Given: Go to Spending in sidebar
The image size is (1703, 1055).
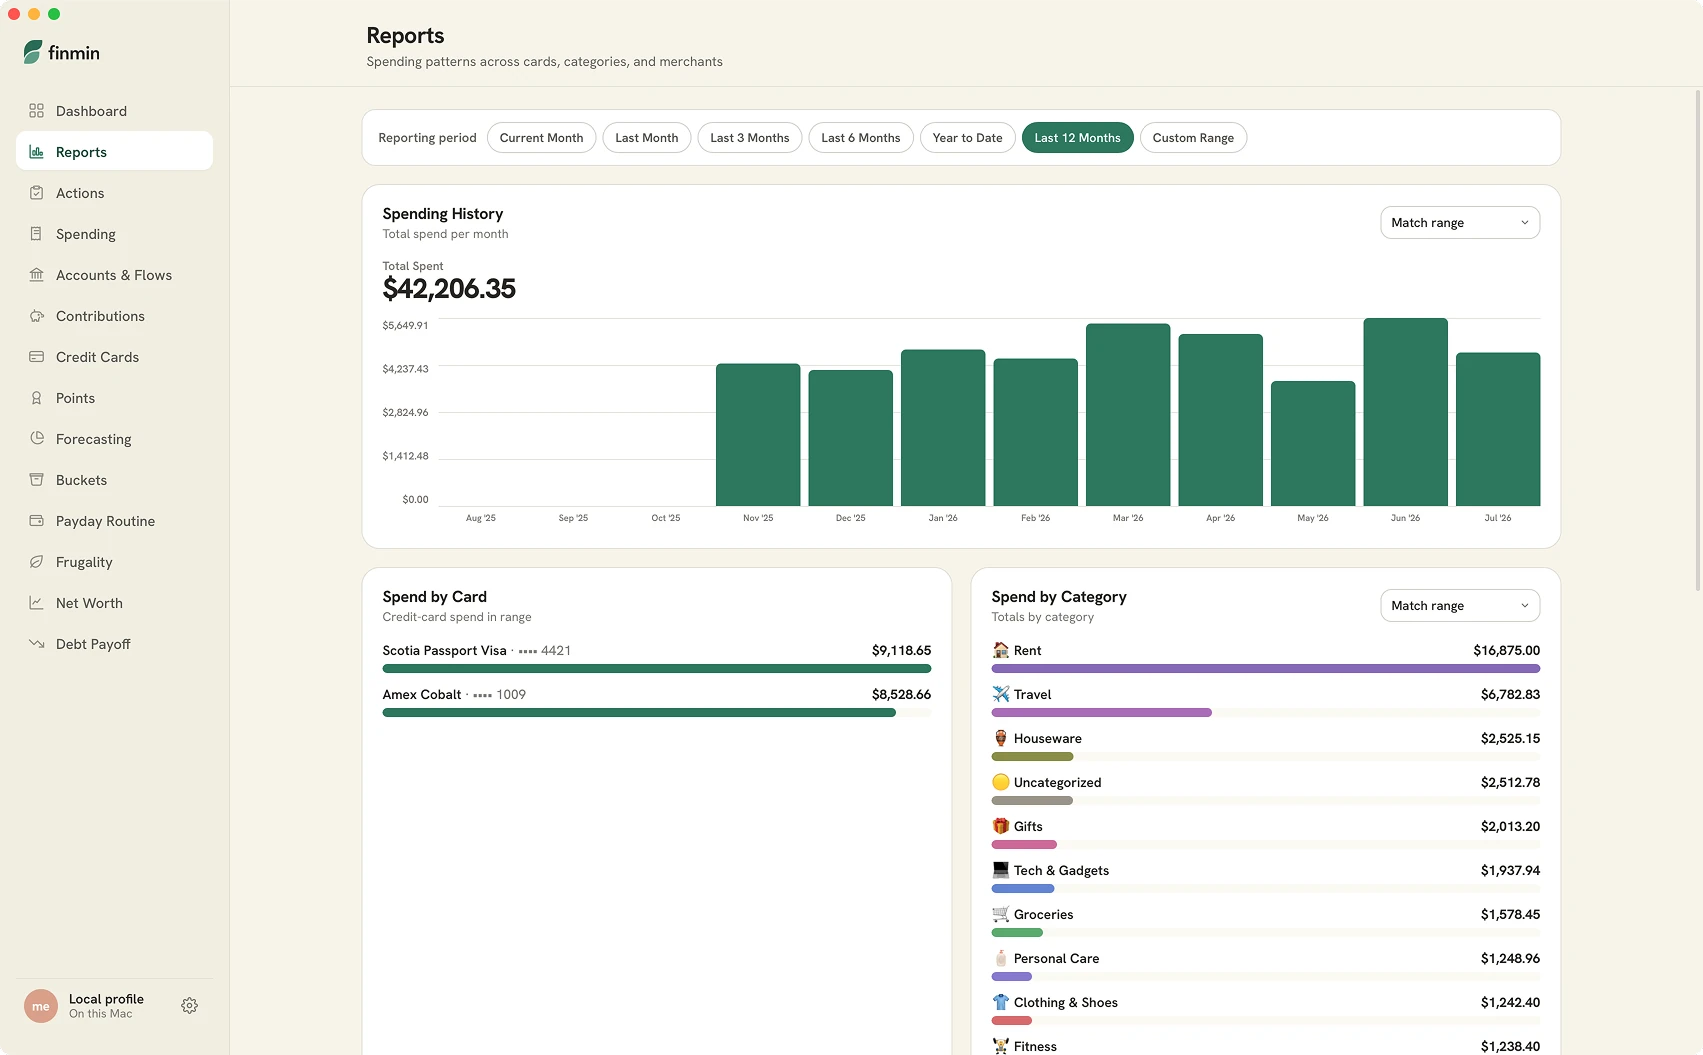Looking at the screenshot, I should [114, 234].
